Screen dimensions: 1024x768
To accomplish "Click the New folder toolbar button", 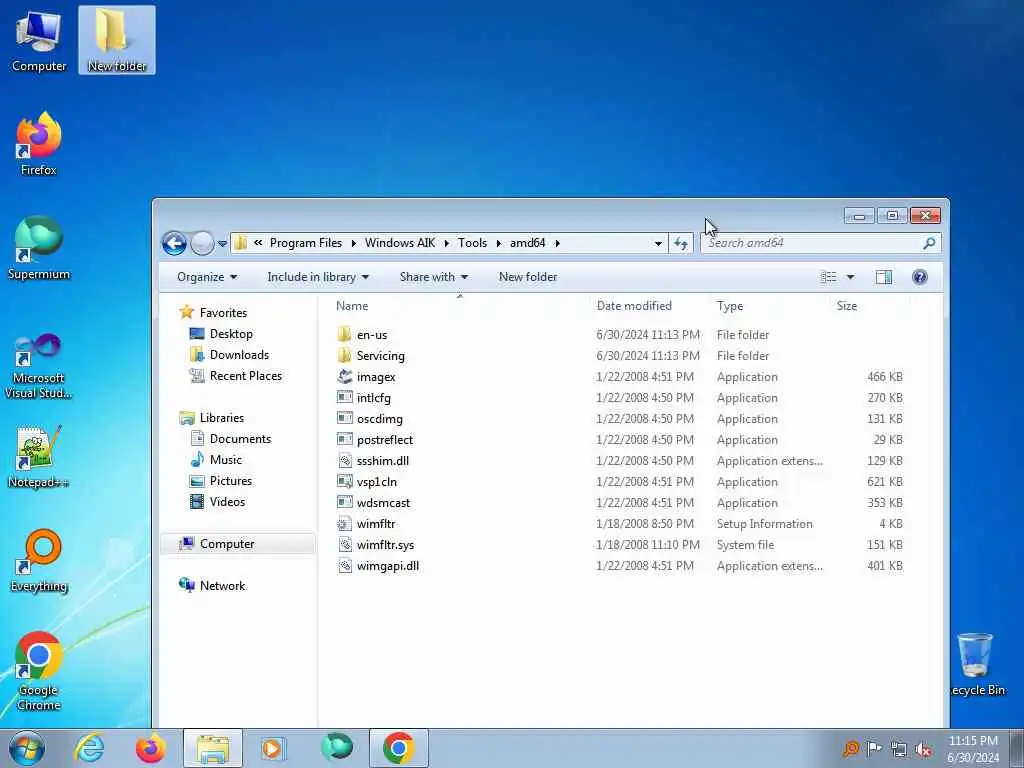I will [x=528, y=277].
